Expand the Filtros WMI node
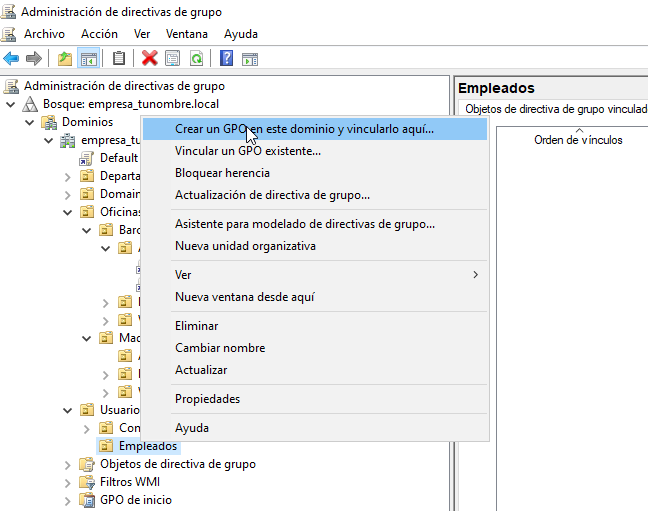 point(68,483)
